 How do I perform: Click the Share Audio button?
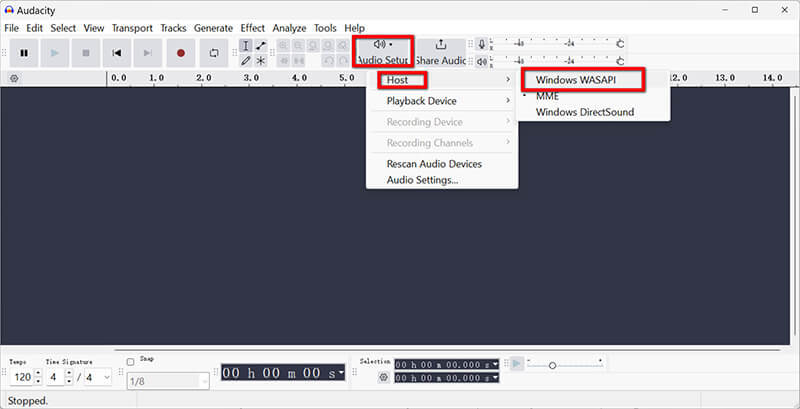[x=440, y=53]
